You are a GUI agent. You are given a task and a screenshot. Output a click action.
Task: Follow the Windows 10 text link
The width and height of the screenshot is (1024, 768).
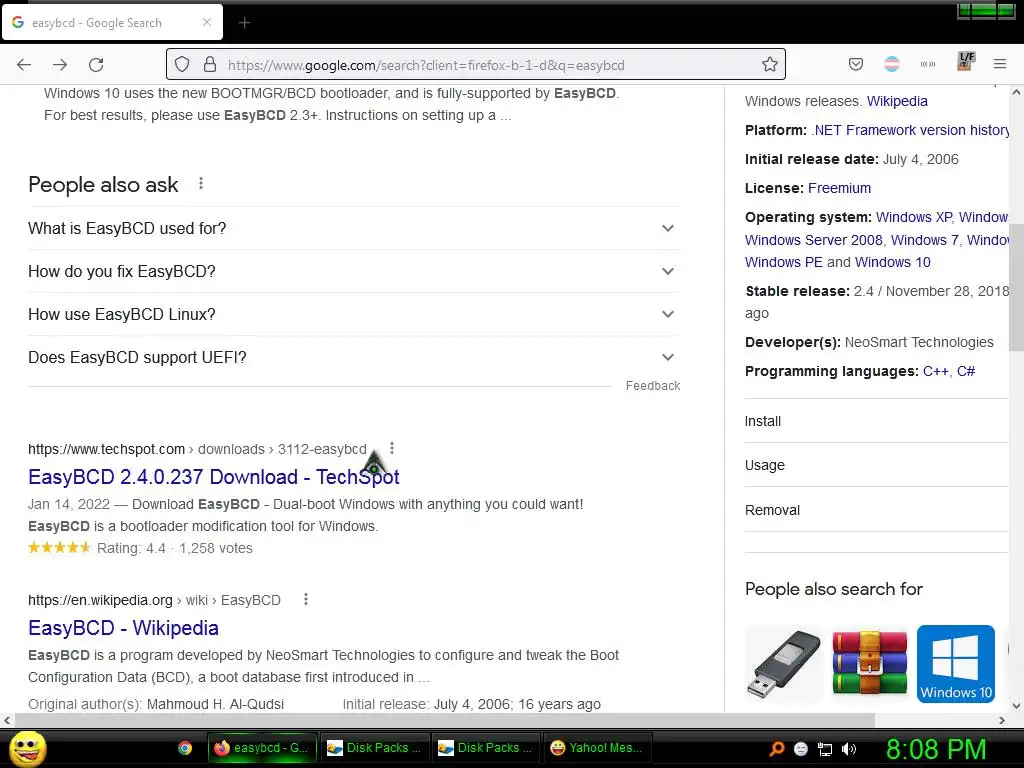(893, 262)
